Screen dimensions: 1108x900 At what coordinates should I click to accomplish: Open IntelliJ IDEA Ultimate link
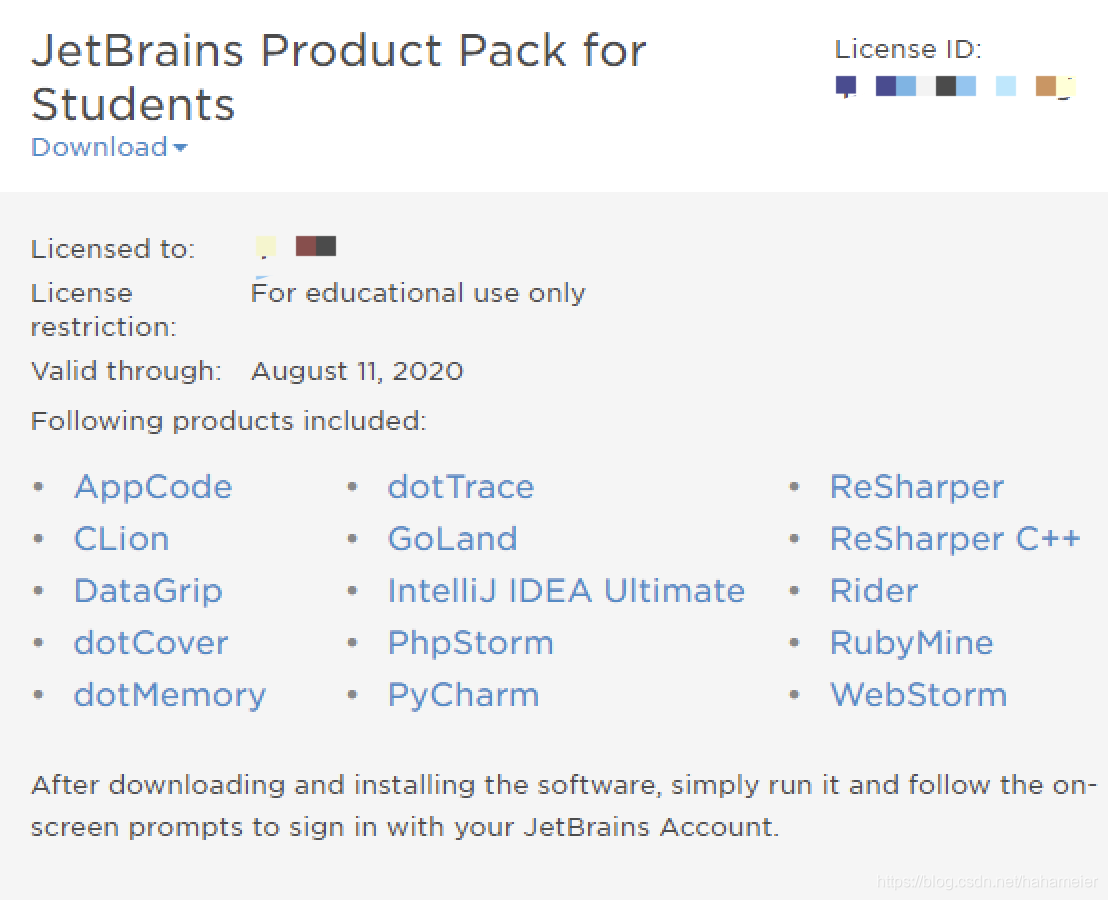(x=566, y=591)
